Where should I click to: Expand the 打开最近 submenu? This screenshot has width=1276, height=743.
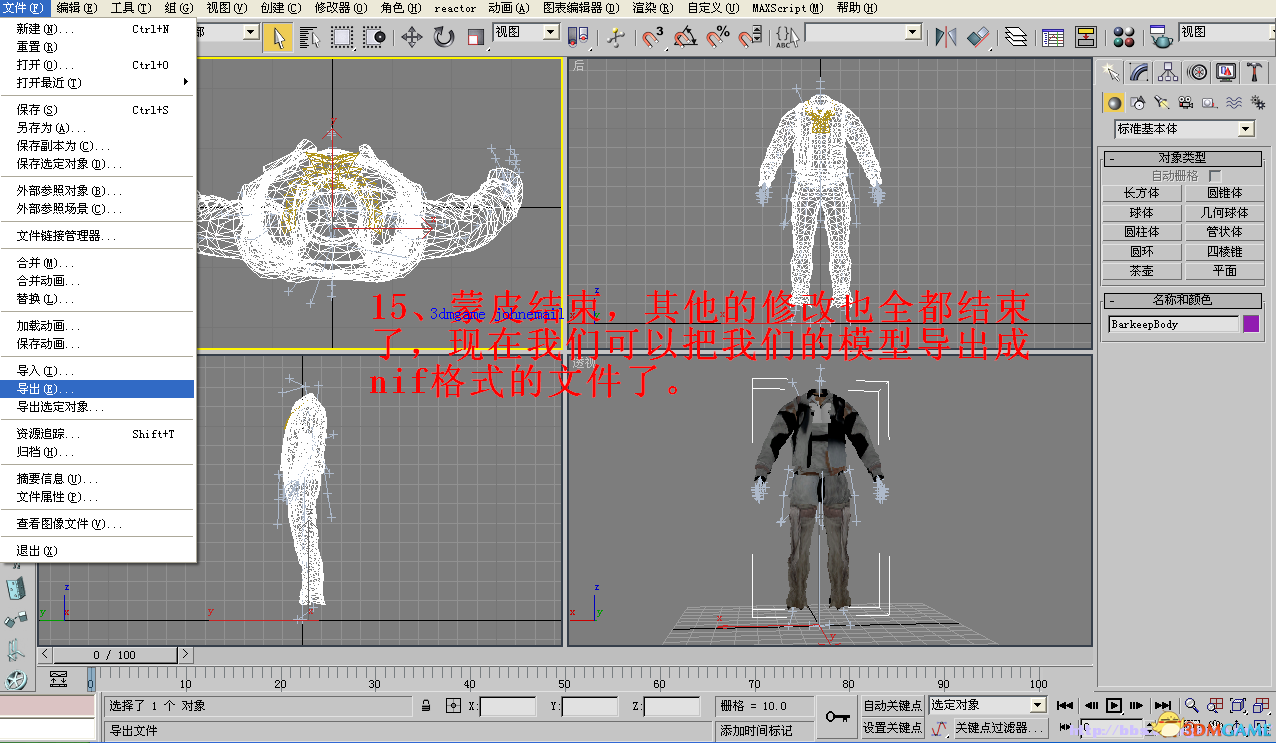98,83
